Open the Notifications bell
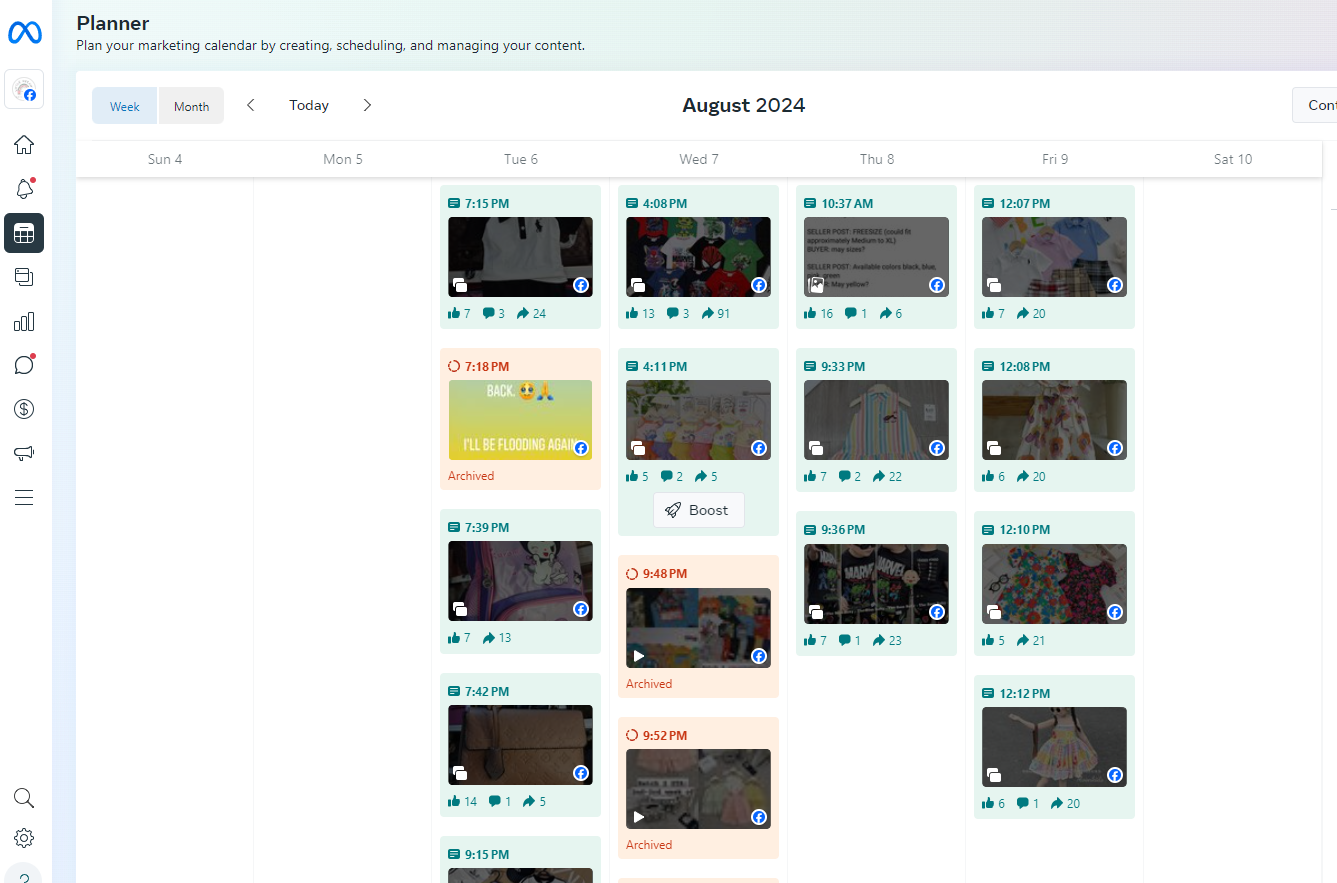 click(x=24, y=189)
